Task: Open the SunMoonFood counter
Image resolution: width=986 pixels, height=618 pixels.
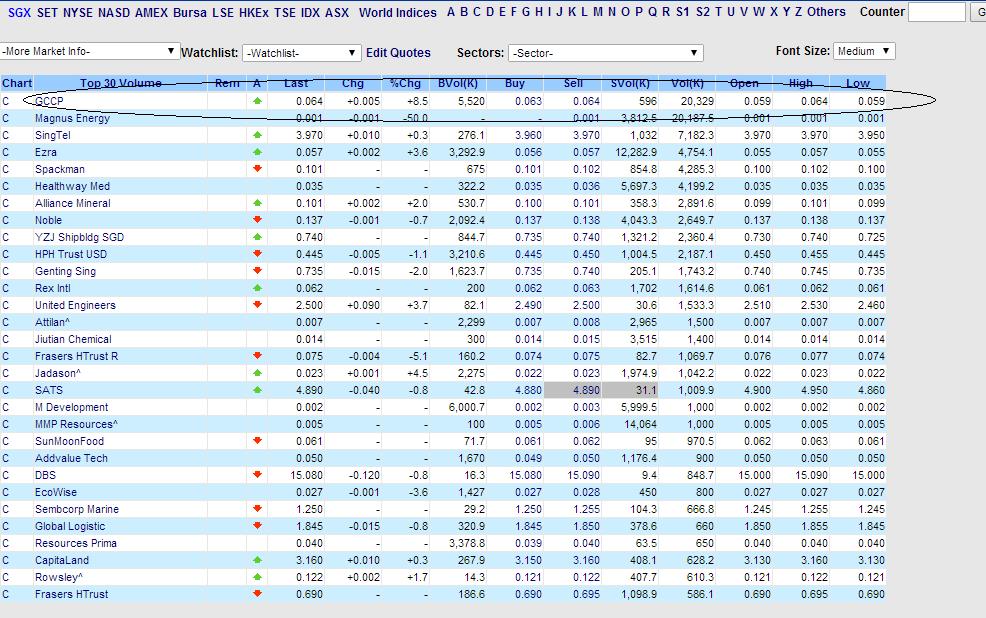Action: 69,441
